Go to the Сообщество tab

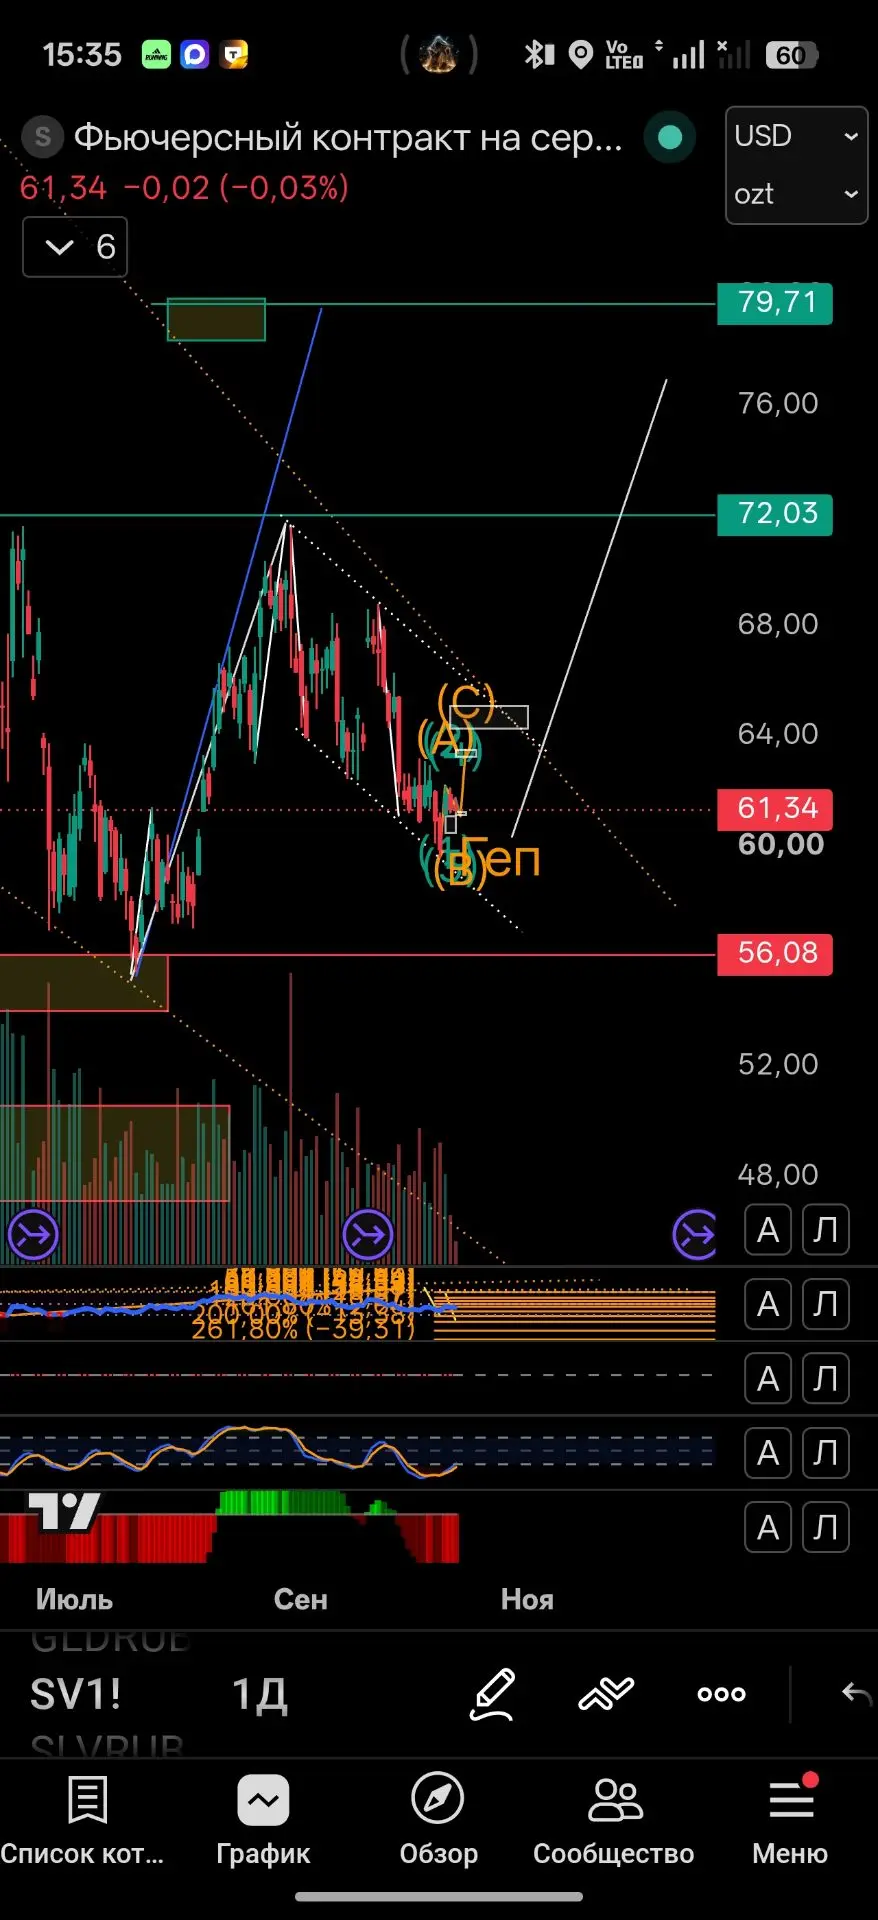pos(614,1820)
